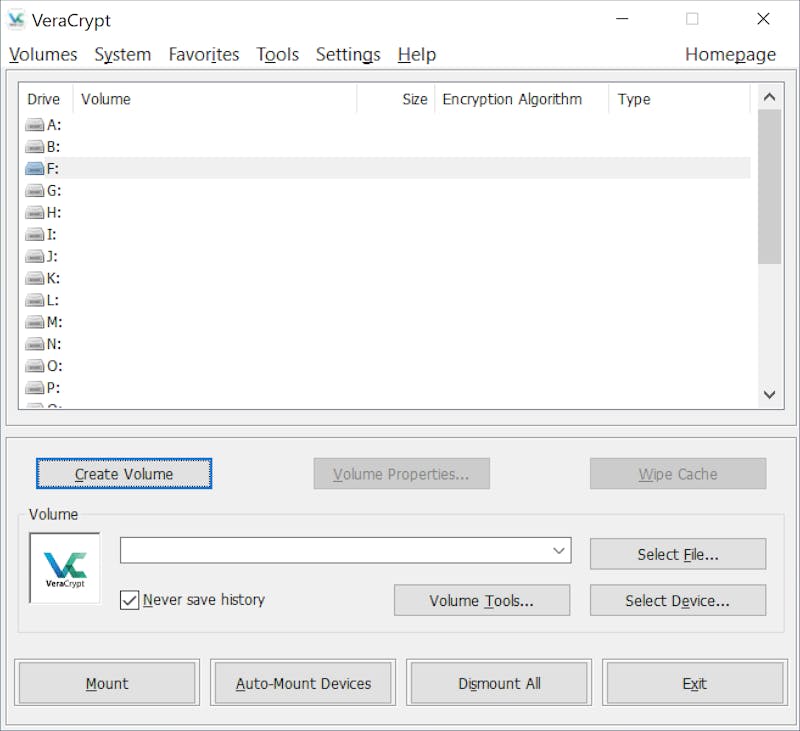
Task: Click the VeraCrypt title bar app icon
Action: pos(16,20)
